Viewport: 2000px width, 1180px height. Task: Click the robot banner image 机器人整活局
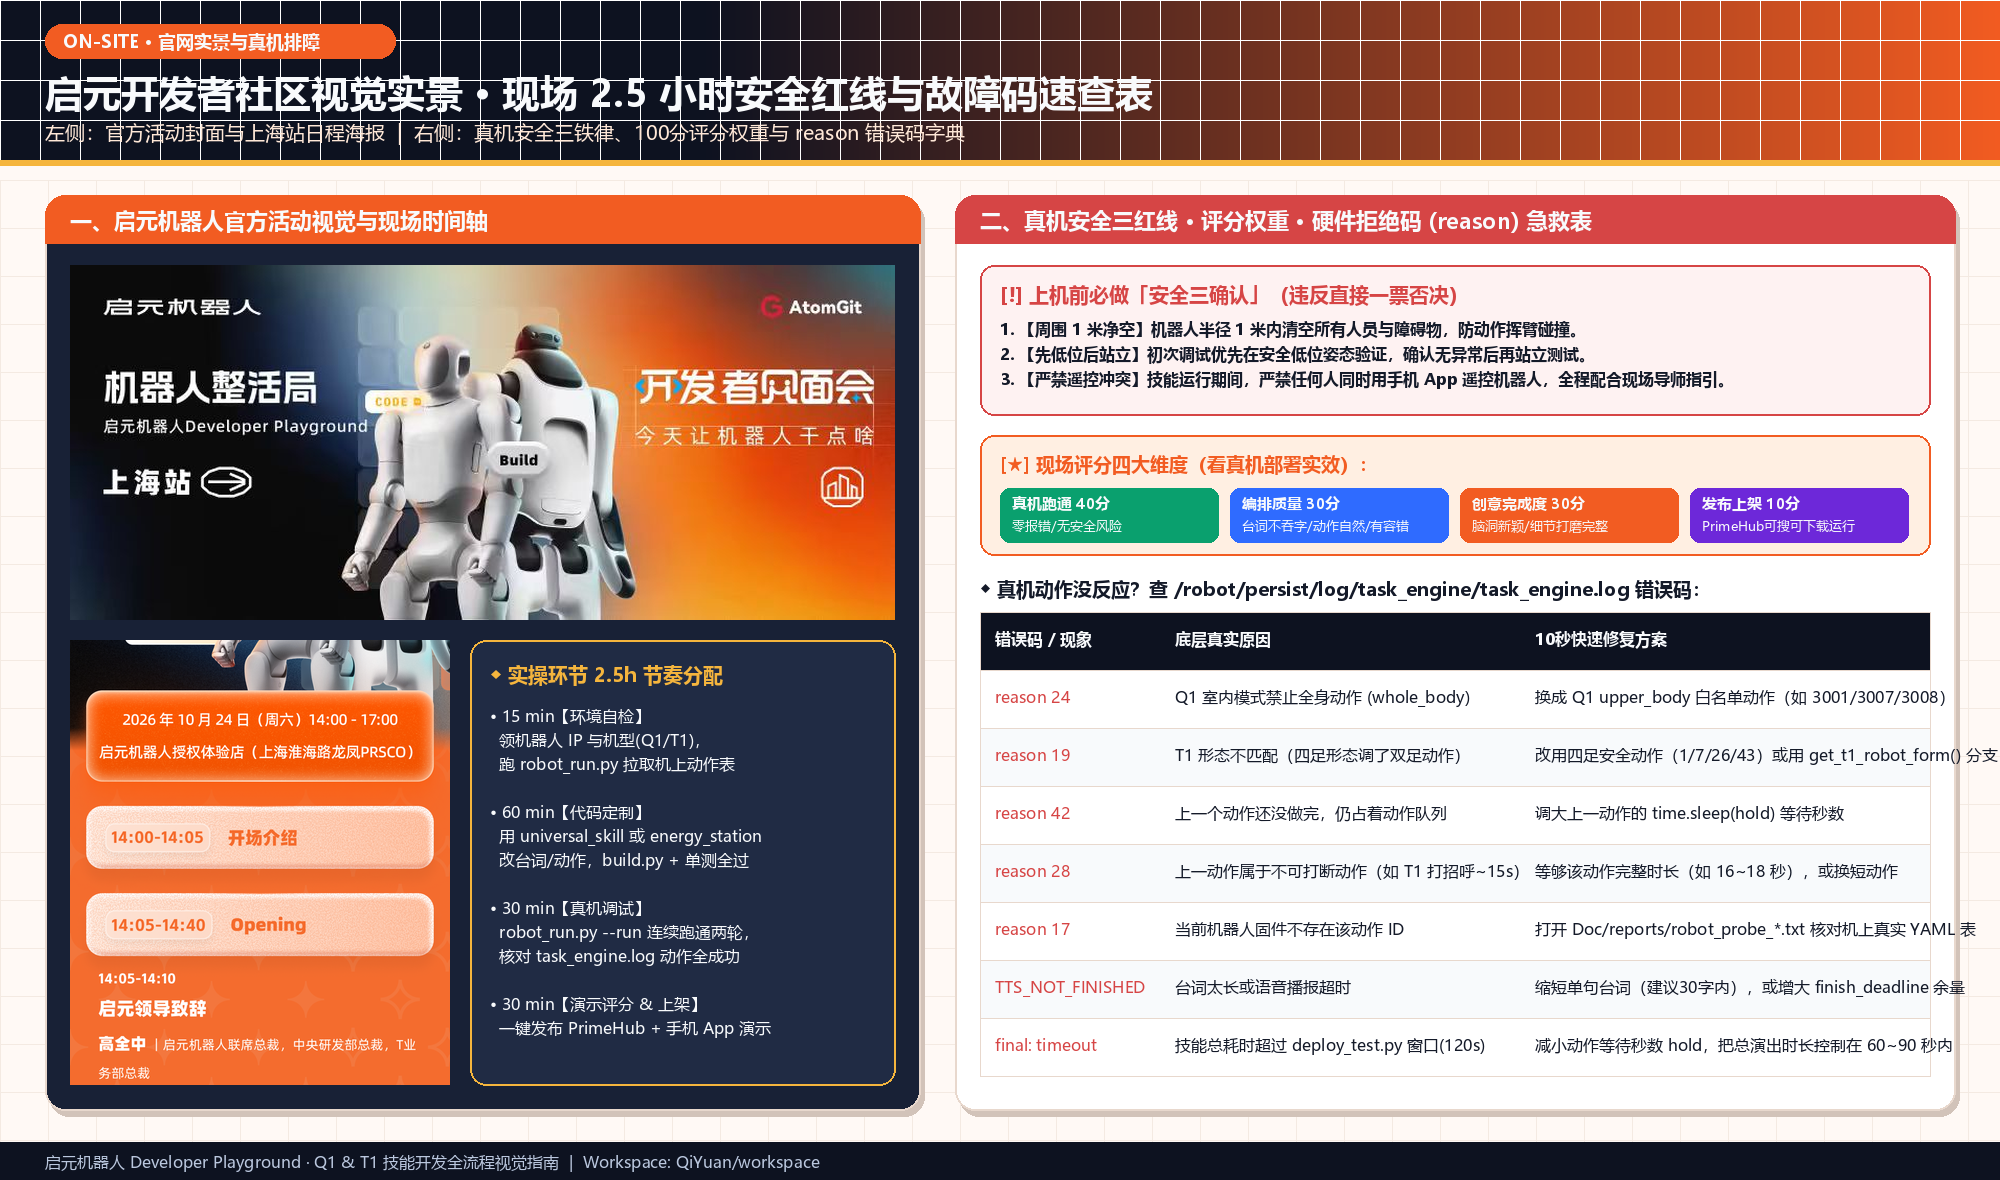click(x=482, y=442)
